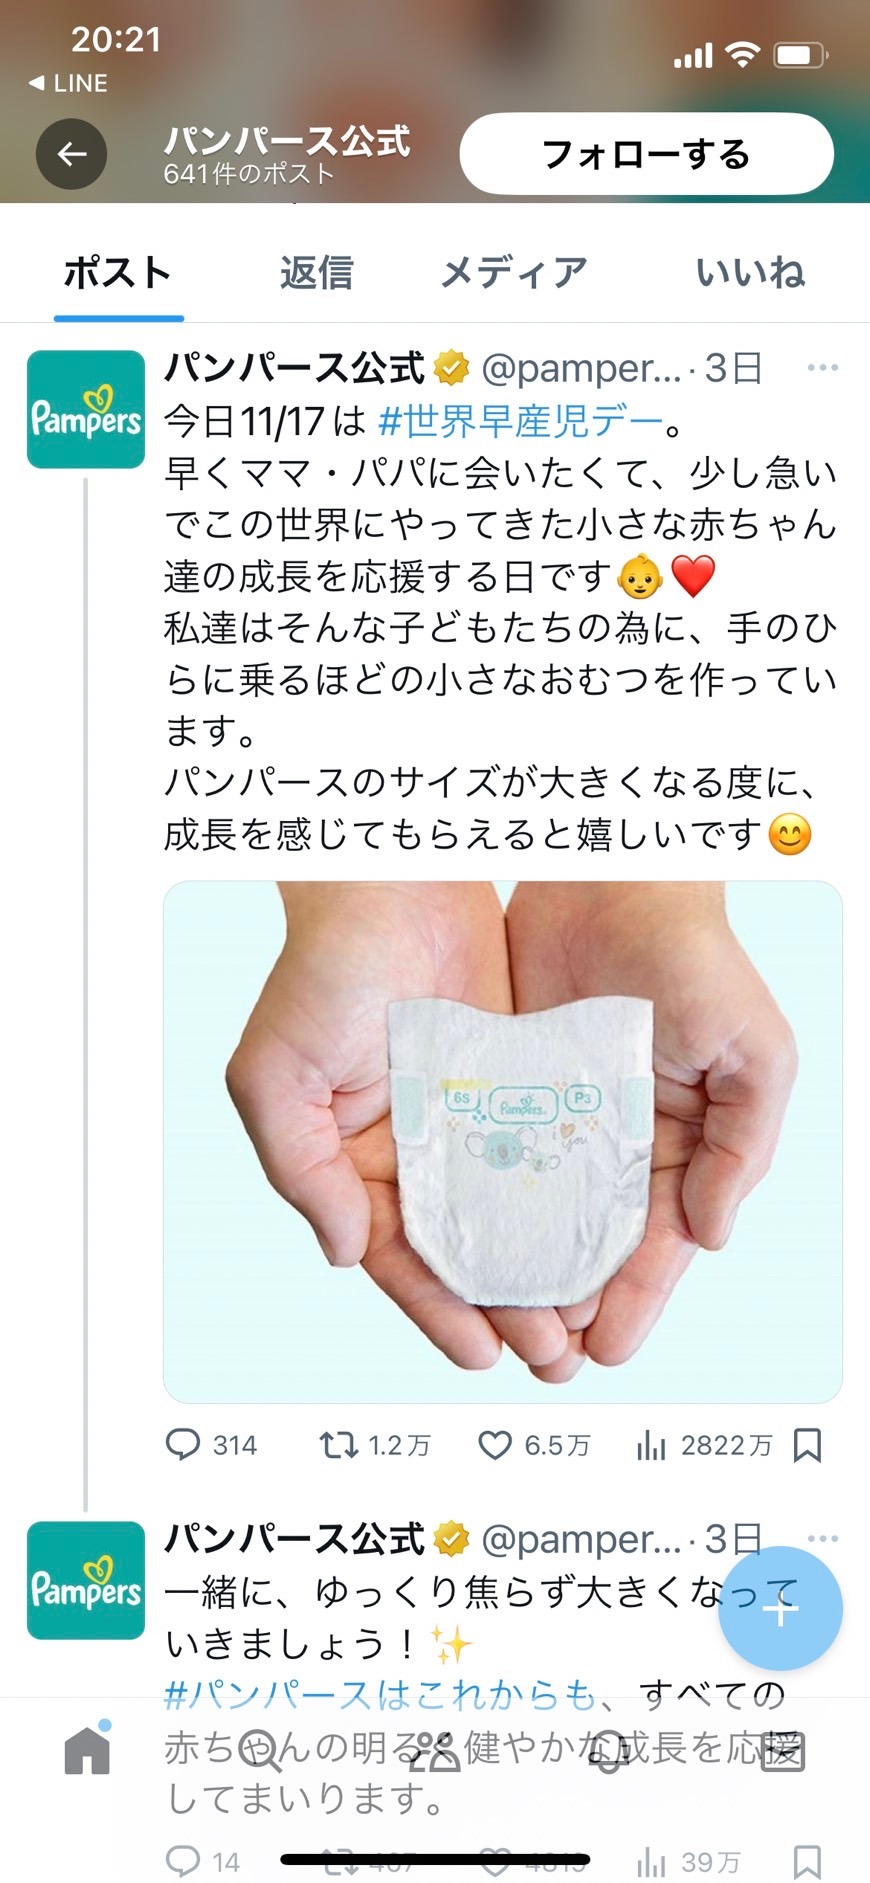Bookmark the first Pampers post
Viewport: 870px width, 1883px height.
point(807,1445)
